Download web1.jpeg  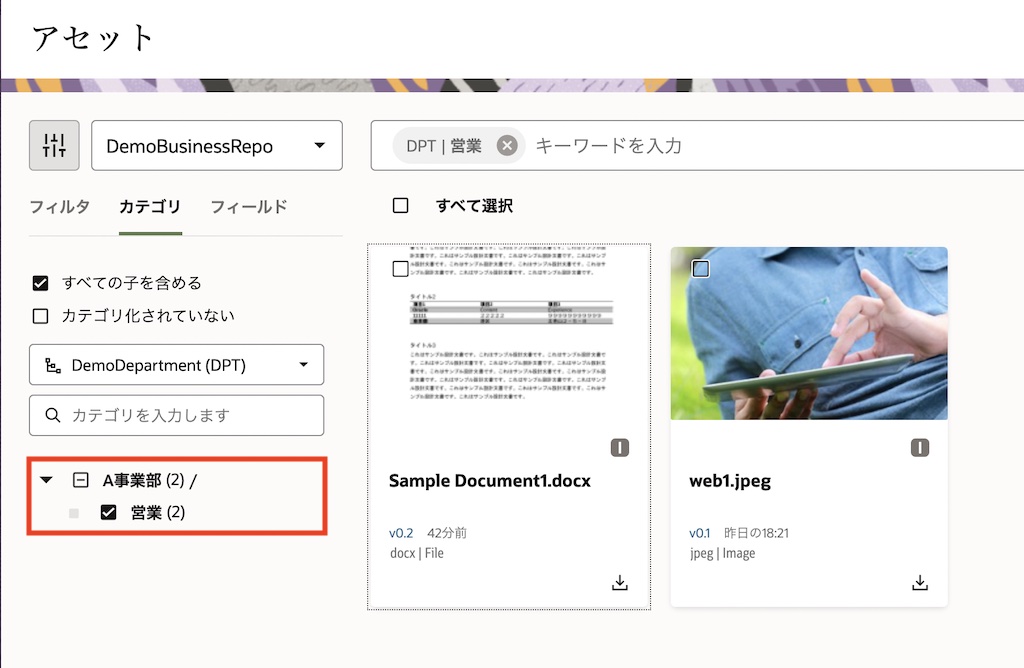pos(919,581)
